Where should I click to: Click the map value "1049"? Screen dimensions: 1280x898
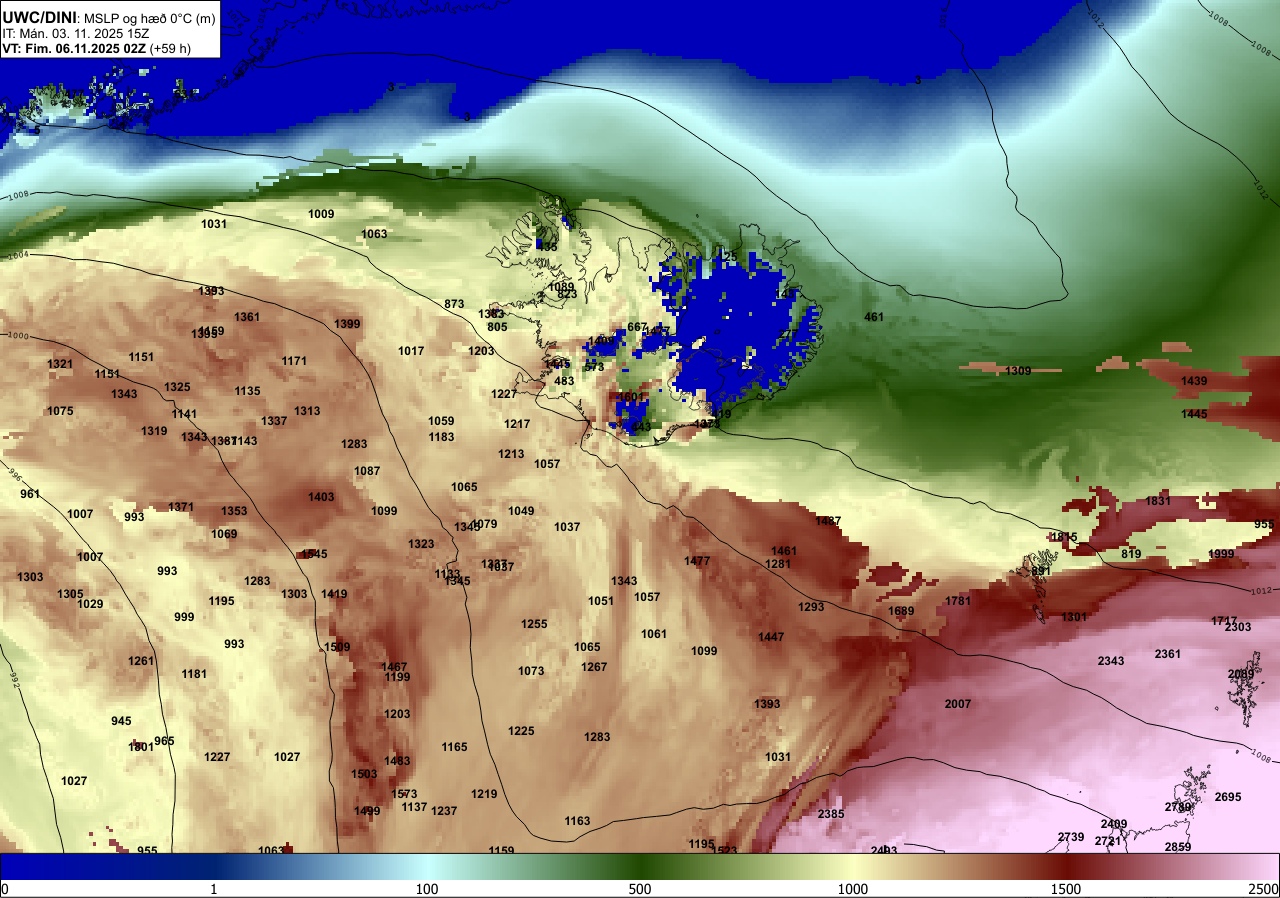click(521, 511)
